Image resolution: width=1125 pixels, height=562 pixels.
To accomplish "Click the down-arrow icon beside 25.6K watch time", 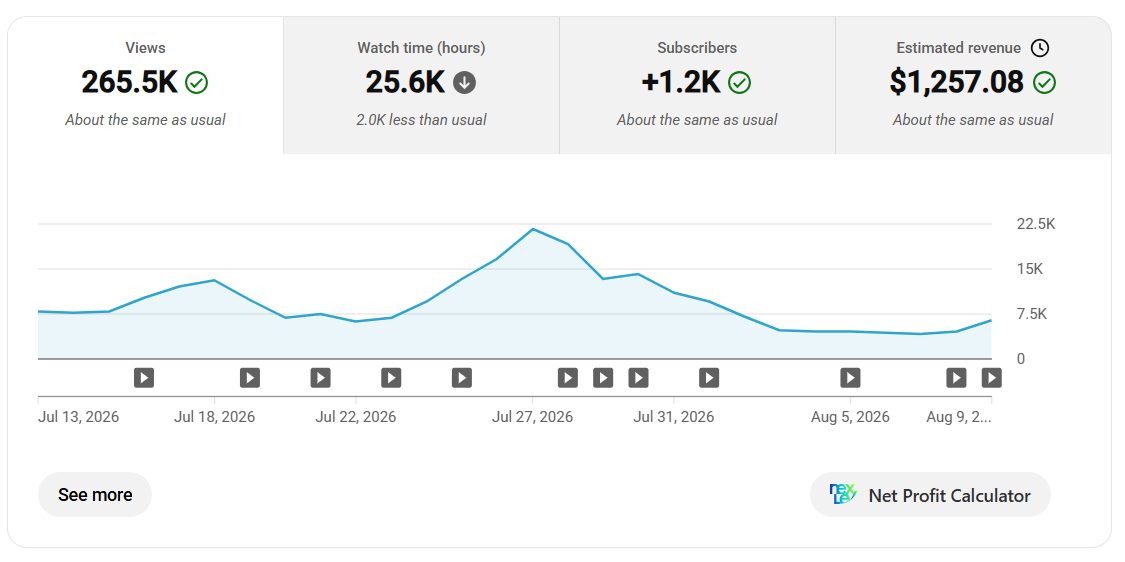I will 464,83.
